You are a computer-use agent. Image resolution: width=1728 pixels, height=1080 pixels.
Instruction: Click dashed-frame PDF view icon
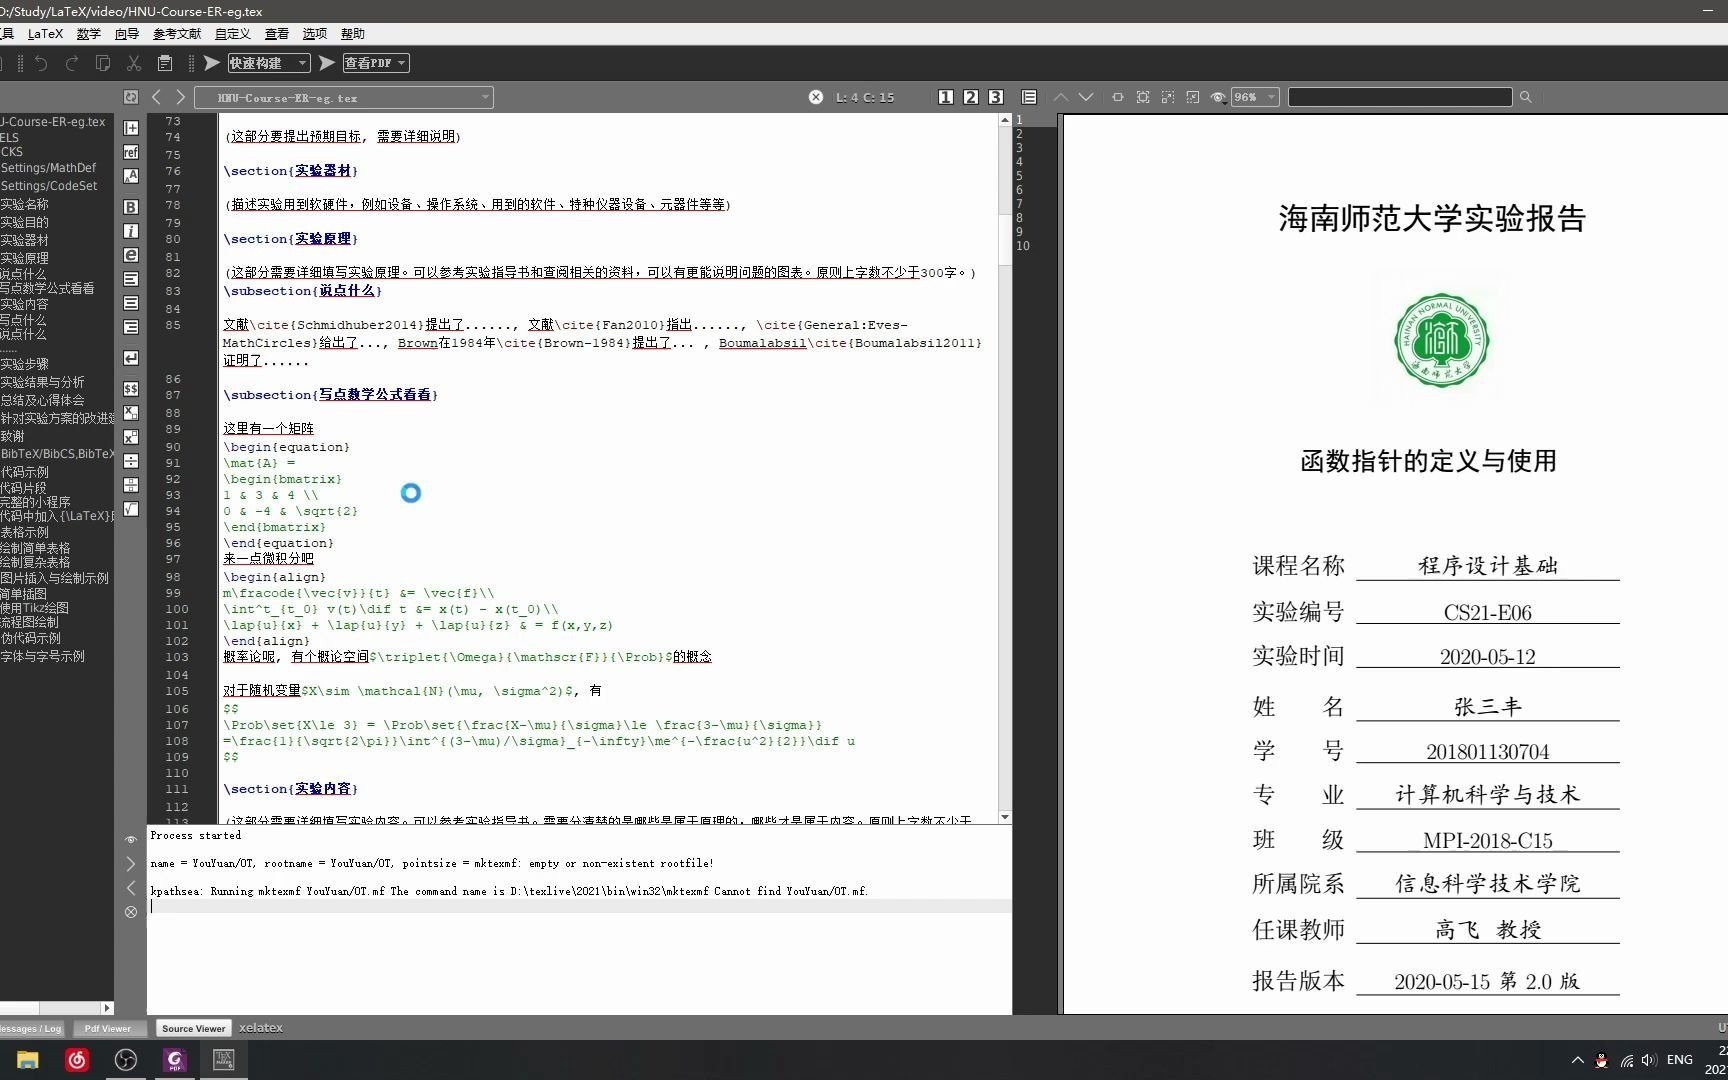tap(1168, 97)
